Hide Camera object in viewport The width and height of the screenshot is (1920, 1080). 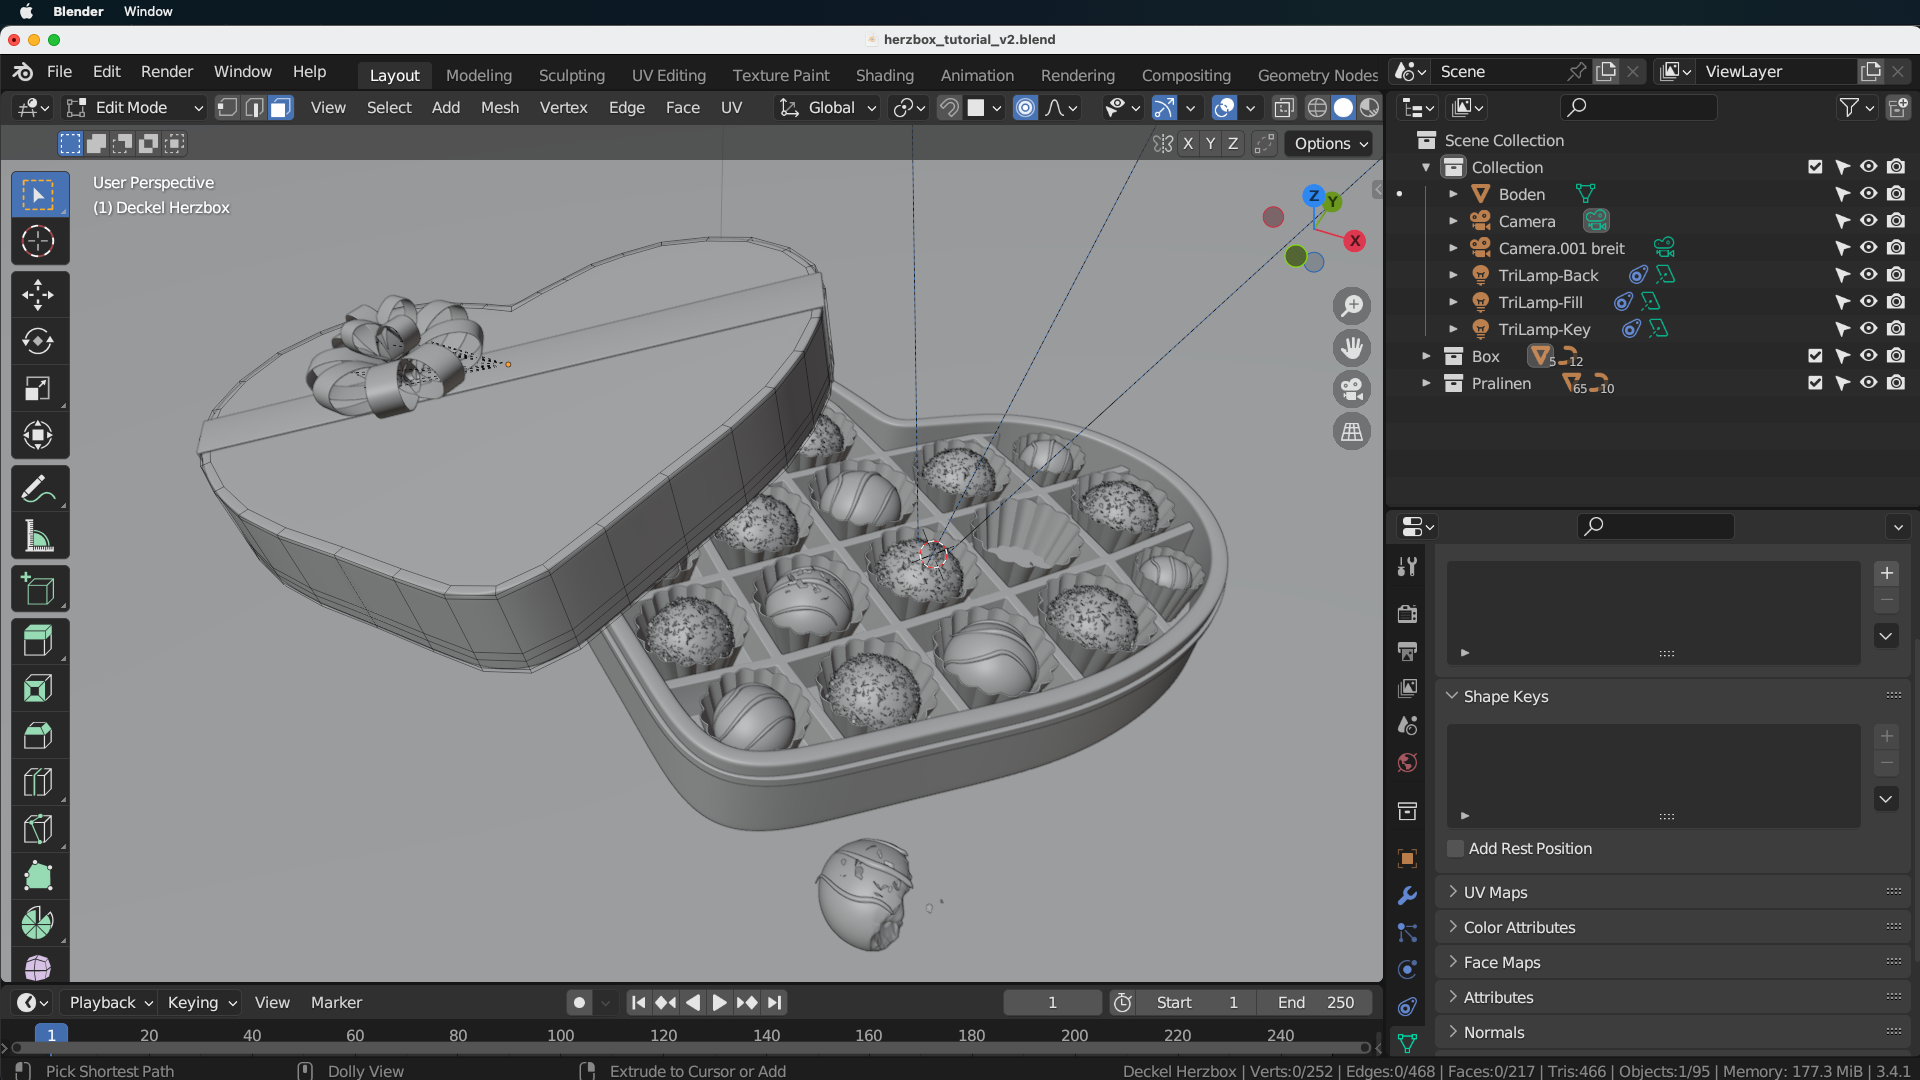tap(1868, 221)
